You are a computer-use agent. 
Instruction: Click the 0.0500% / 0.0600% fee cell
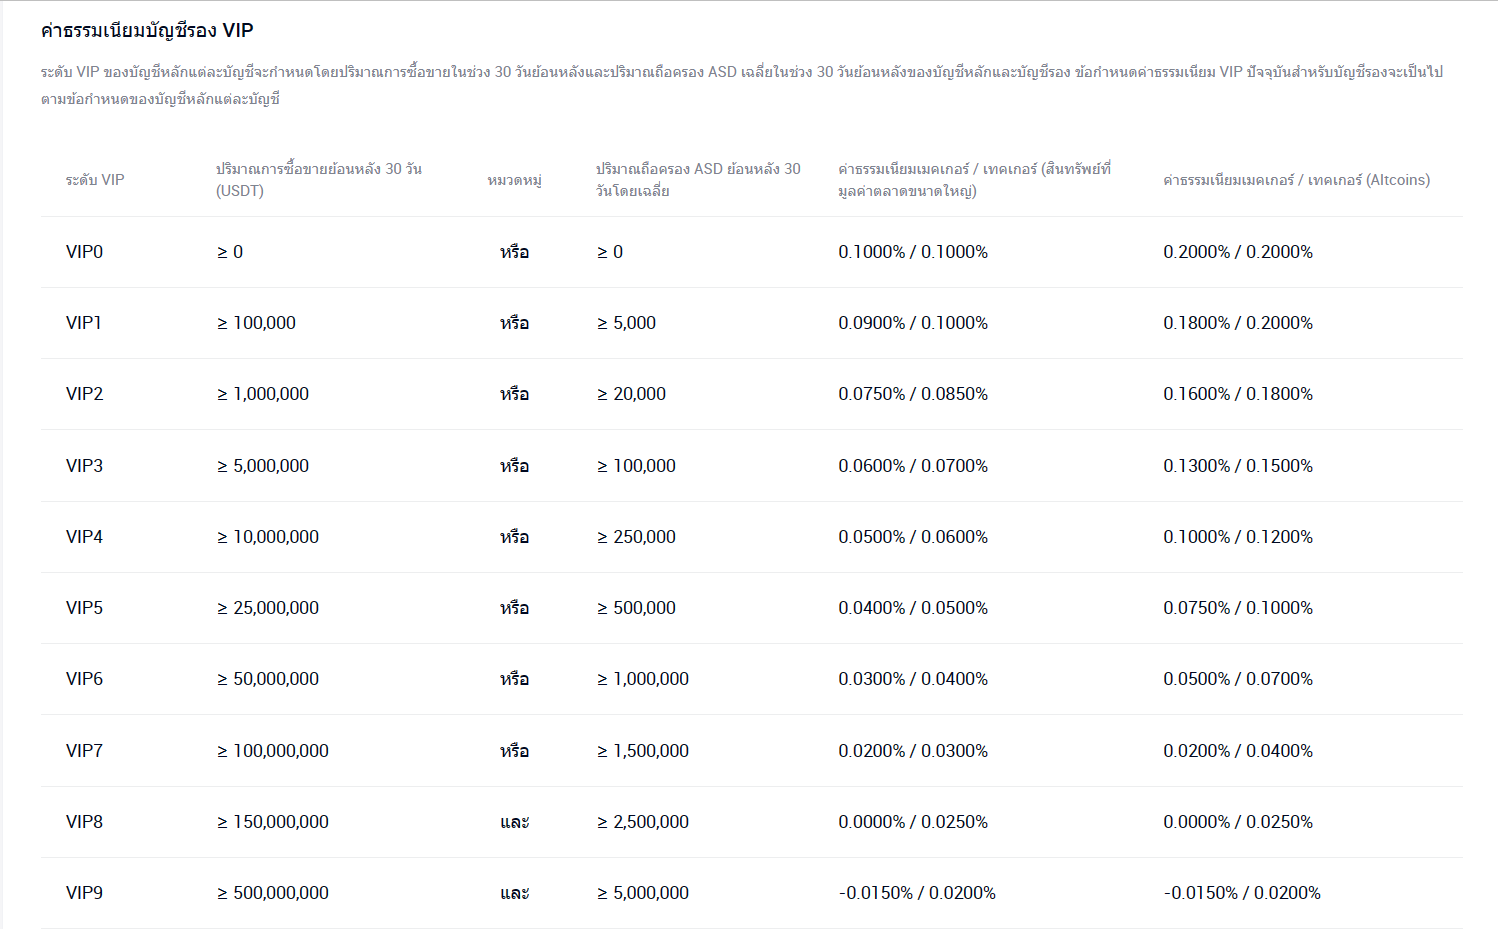tap(913, 537)
